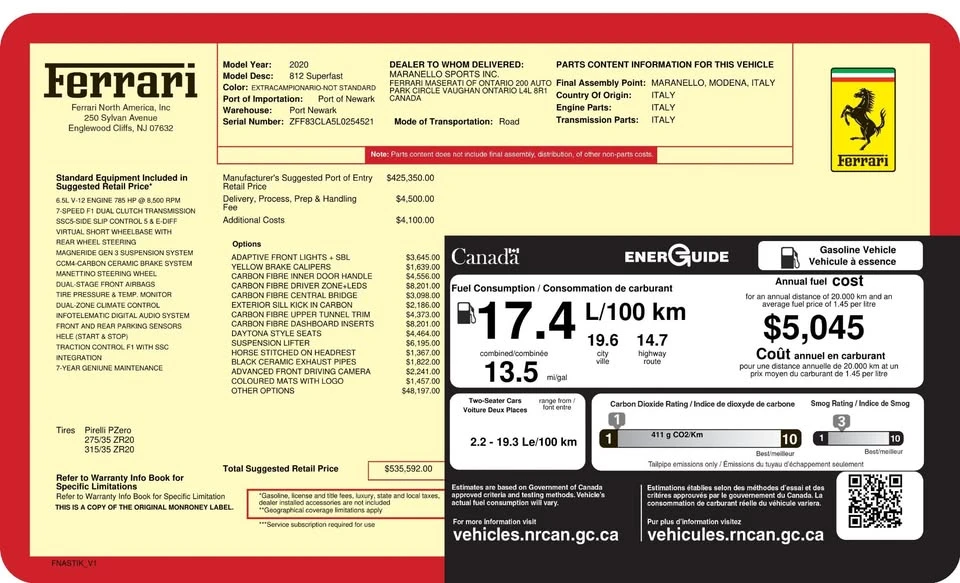Click the Smog Rating bar
Image resolution: width=960 pixels, height=583 pixels.
pyautogui.click(x=858, y=438)
